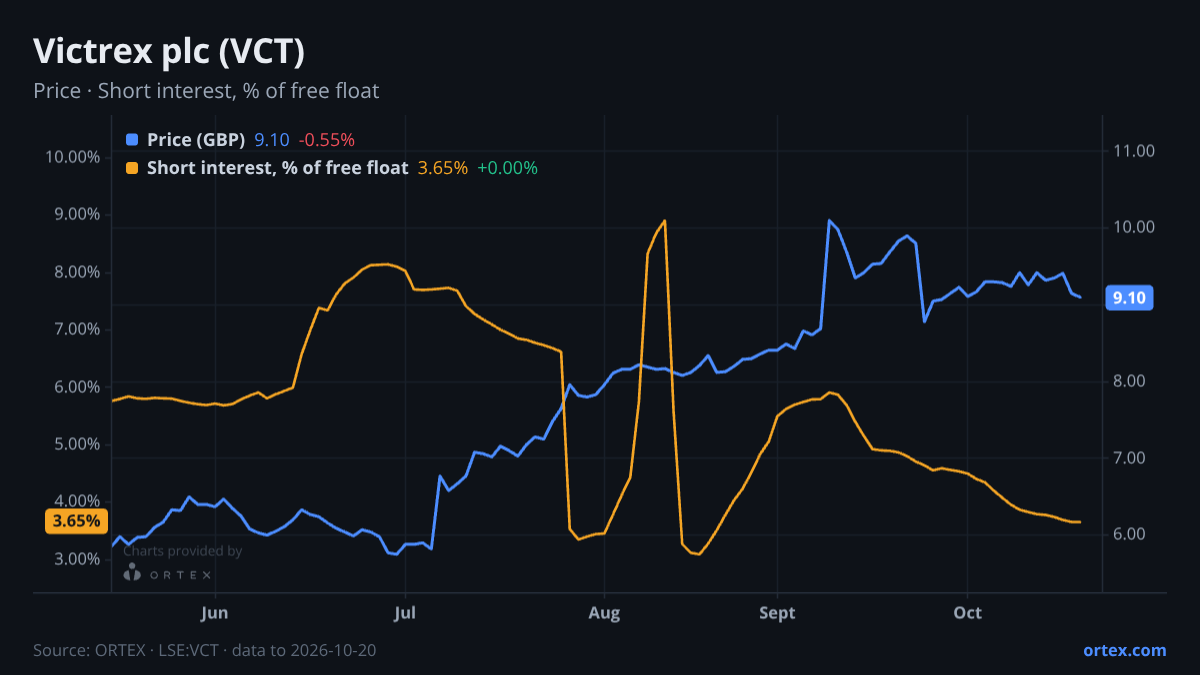Click the Aug label on the time axis
The width and height of the screenshot is (1200, 675).
pos(603,612)
